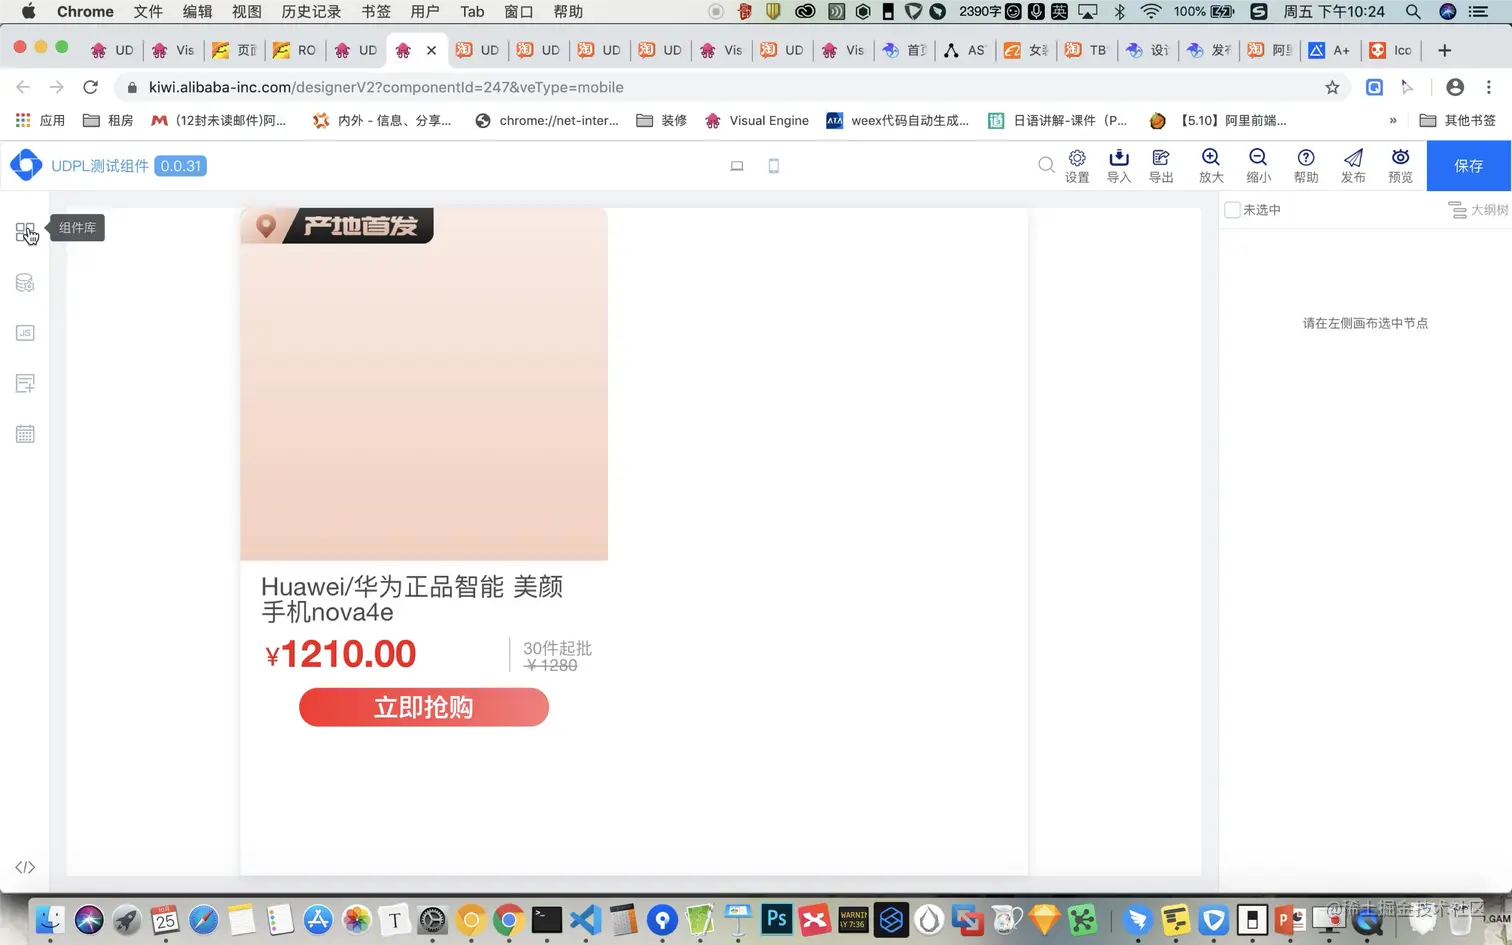This screenshot has width=1512, height=945.
Task: Select the ¥1210.00 price text
Action: pos(340,654)
